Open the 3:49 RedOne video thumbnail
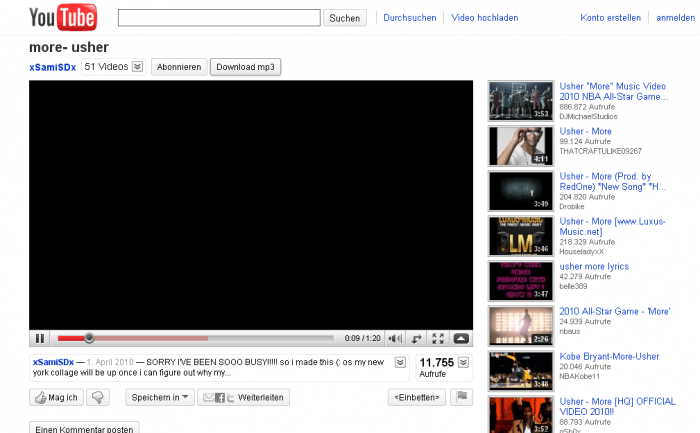This screenshot has width=700, height=433. coord(521,191)
